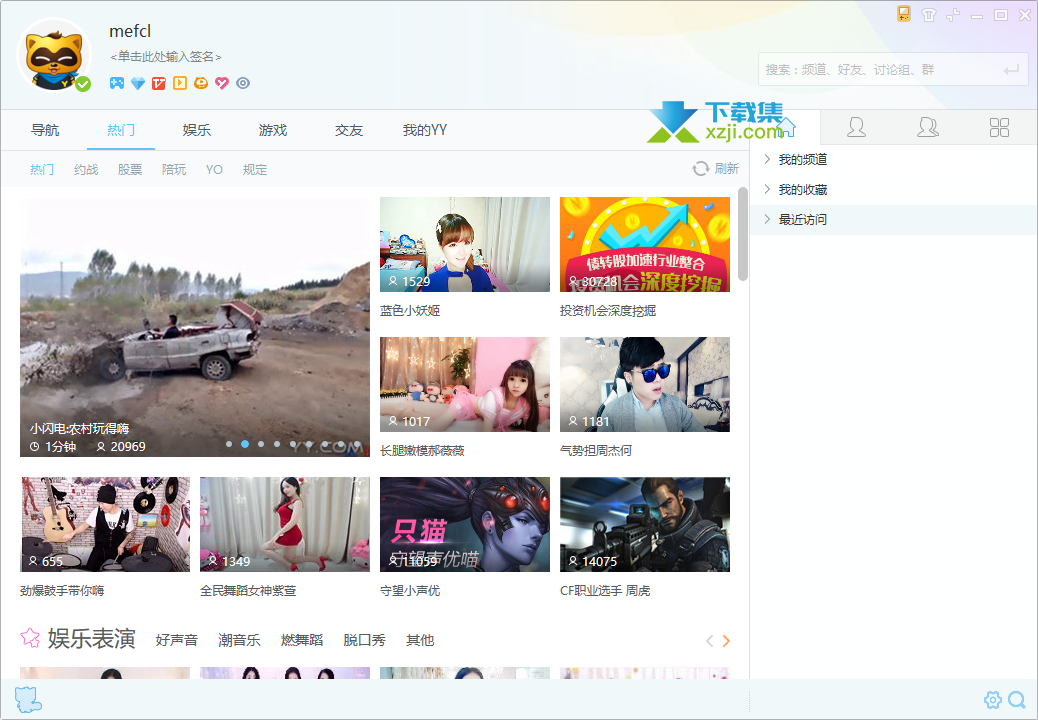Click the pink star beside 娱乐表演

click(30, 638)
